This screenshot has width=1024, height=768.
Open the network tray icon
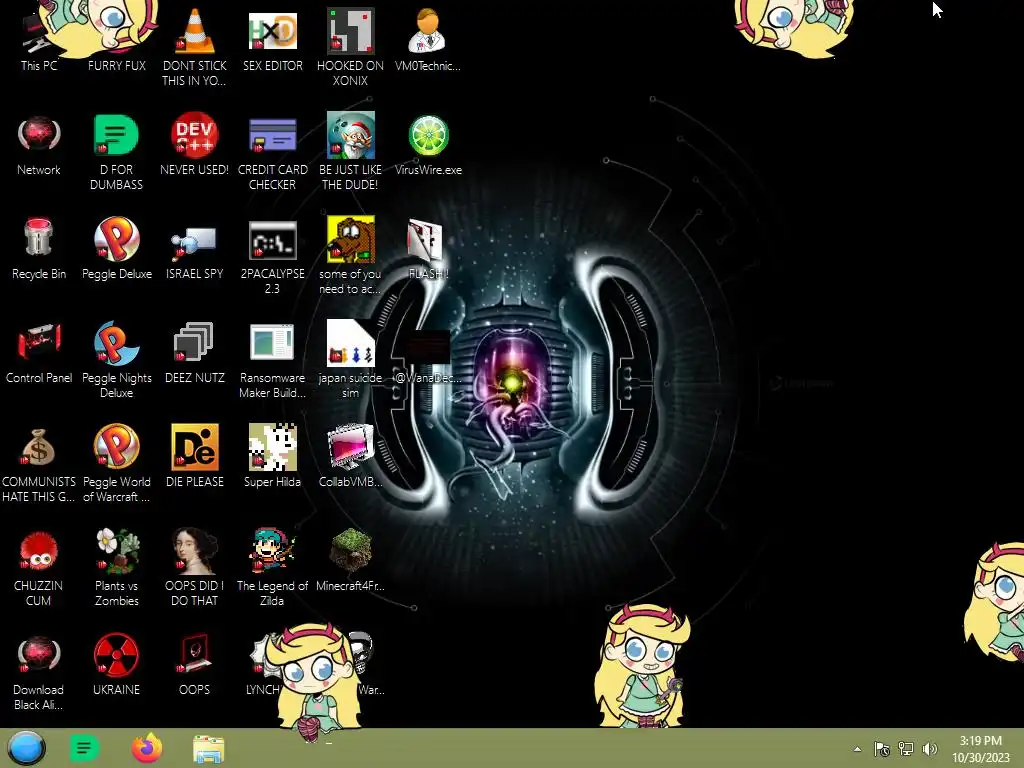click(906, 749)
